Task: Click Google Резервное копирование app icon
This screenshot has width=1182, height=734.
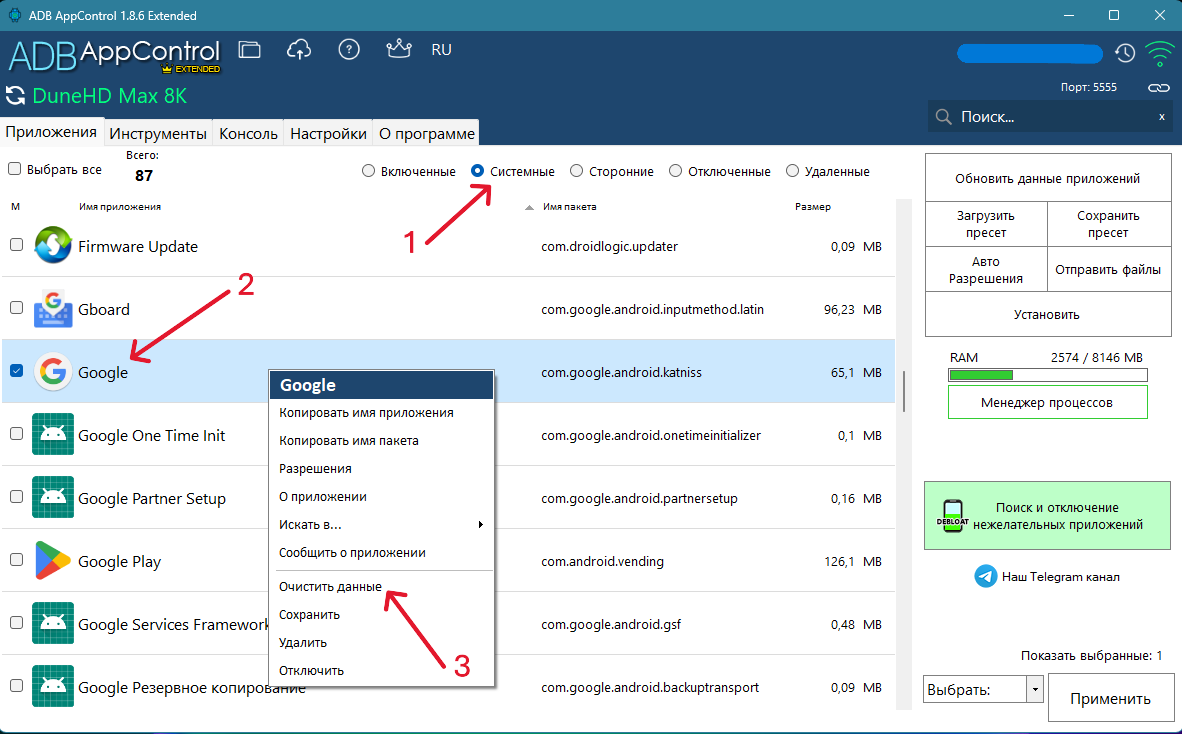Action: click(53, 687)
